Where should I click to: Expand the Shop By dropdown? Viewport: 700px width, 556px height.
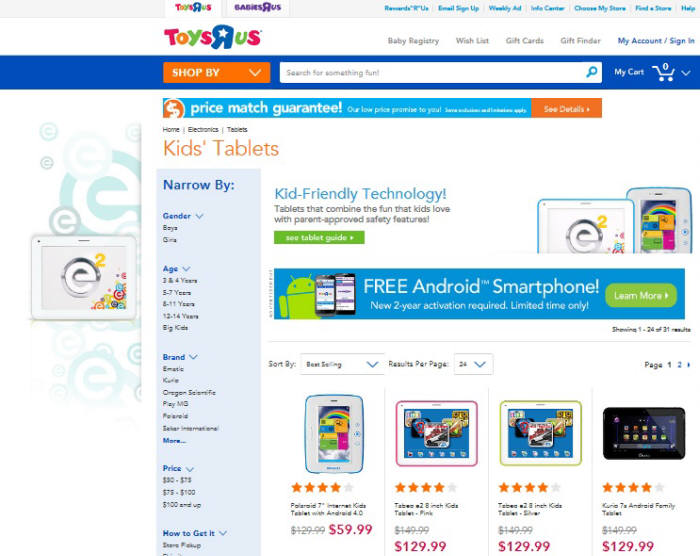point(217,72)
